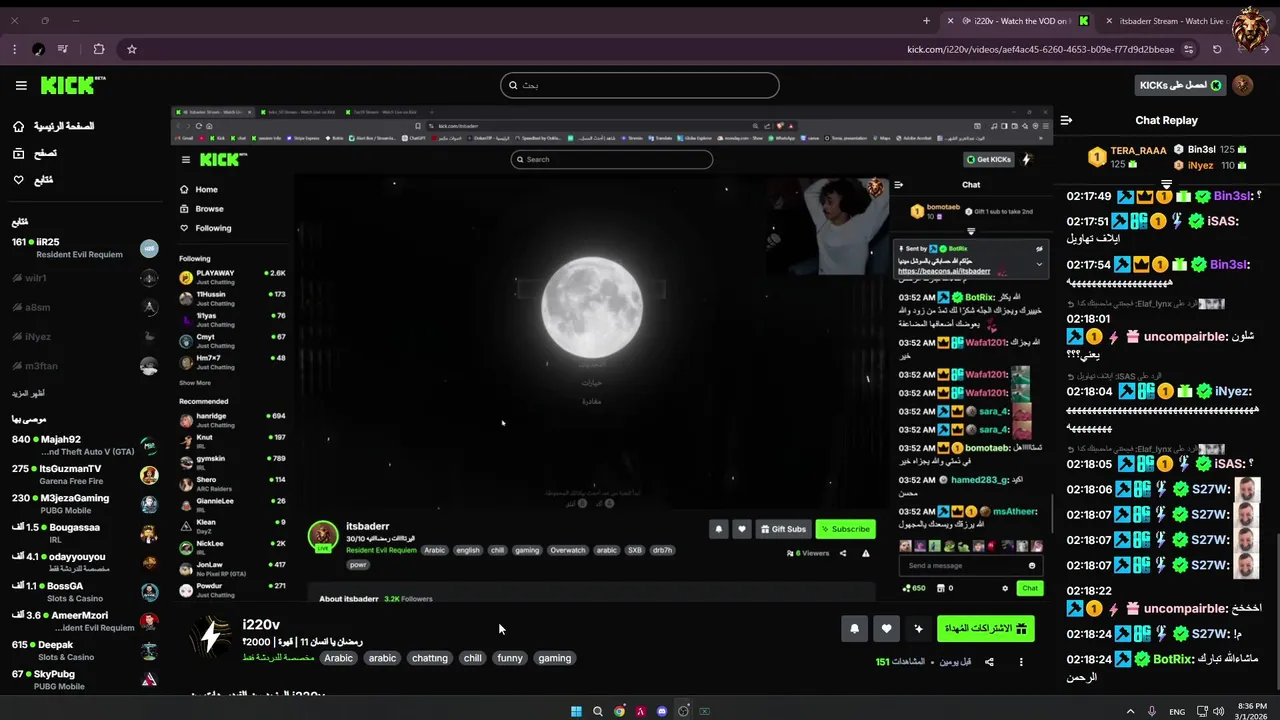The width and height of the screenshot is (1280, 720).
Task: Open recommended channel Majah92
Action: pos(84,445)
